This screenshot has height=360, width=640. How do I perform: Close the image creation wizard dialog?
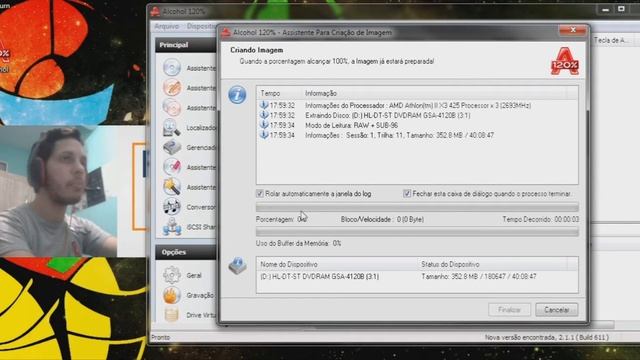tap(573, 30)
